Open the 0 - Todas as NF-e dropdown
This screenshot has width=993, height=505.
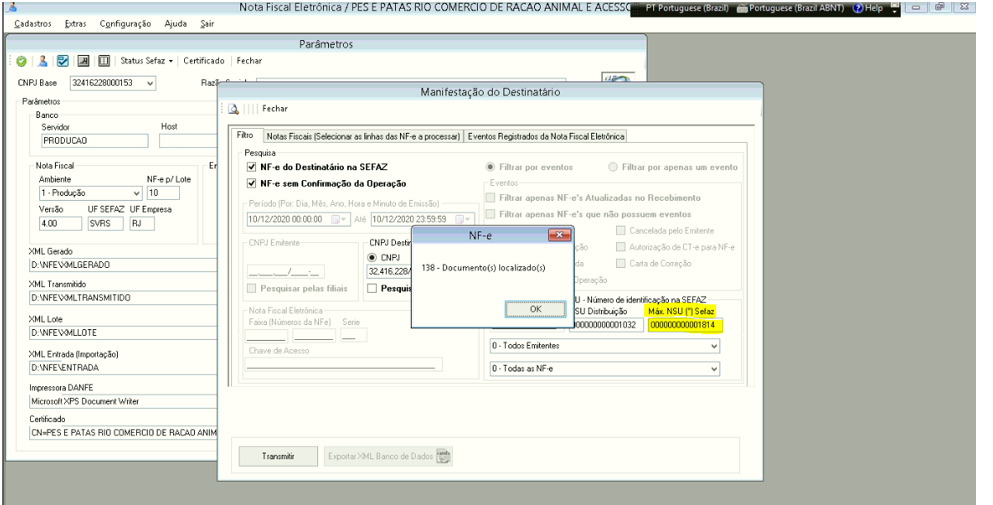[714, 369]
